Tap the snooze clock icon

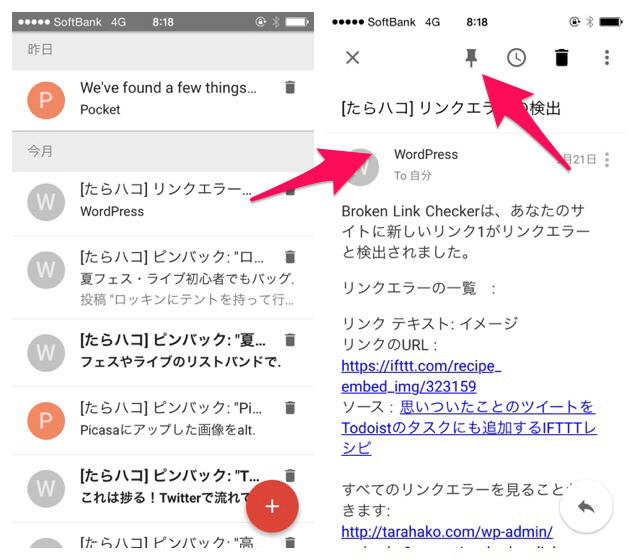(x=516, y=58)
